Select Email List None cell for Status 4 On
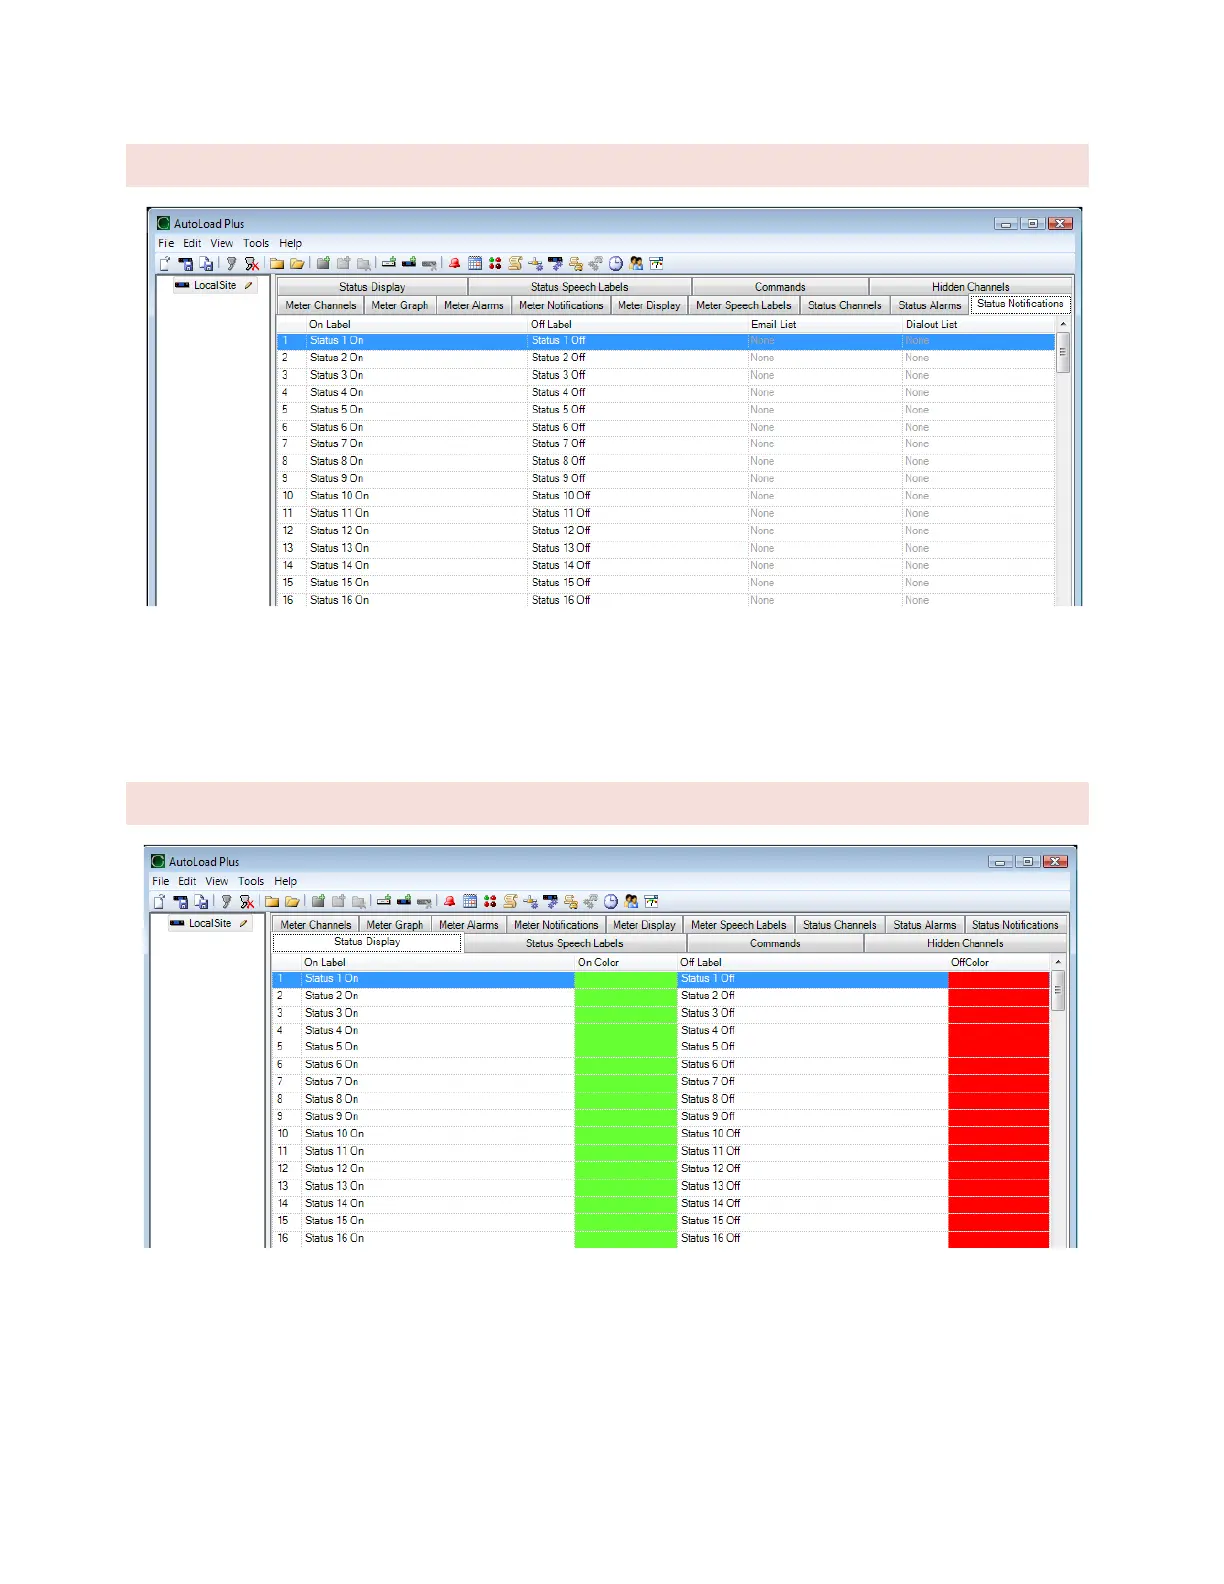 (x=825, y=392)
